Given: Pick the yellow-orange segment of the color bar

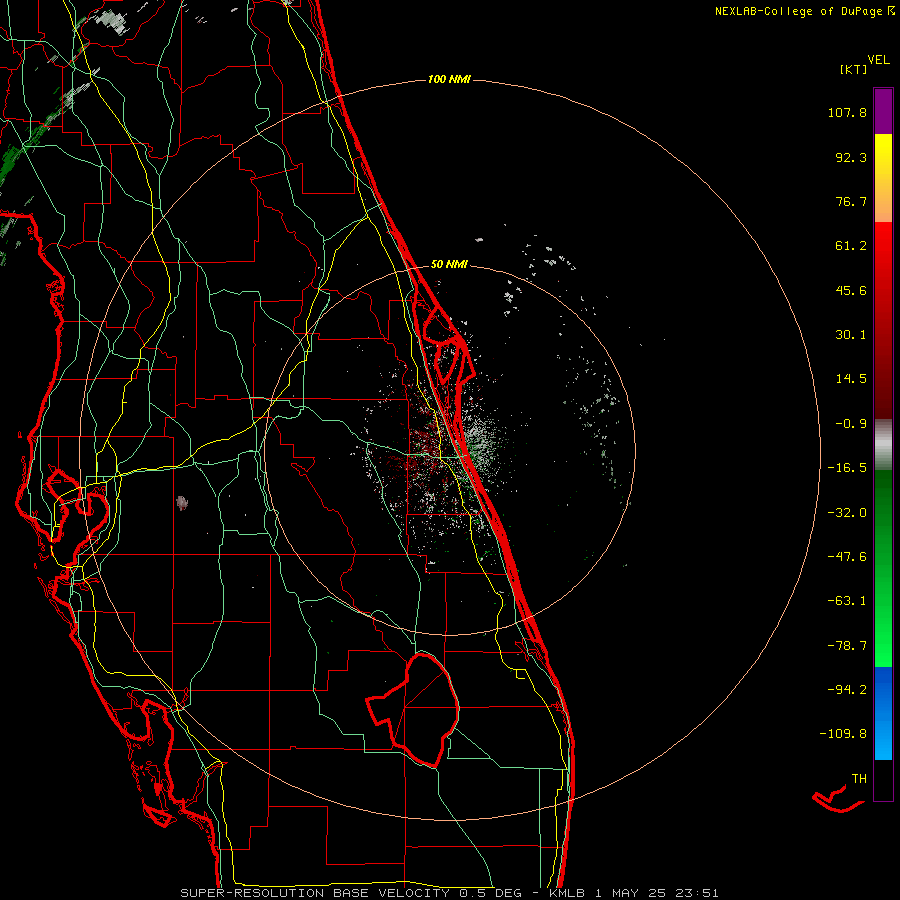Looking at the screenshot, I should click(x=883, y=178).
